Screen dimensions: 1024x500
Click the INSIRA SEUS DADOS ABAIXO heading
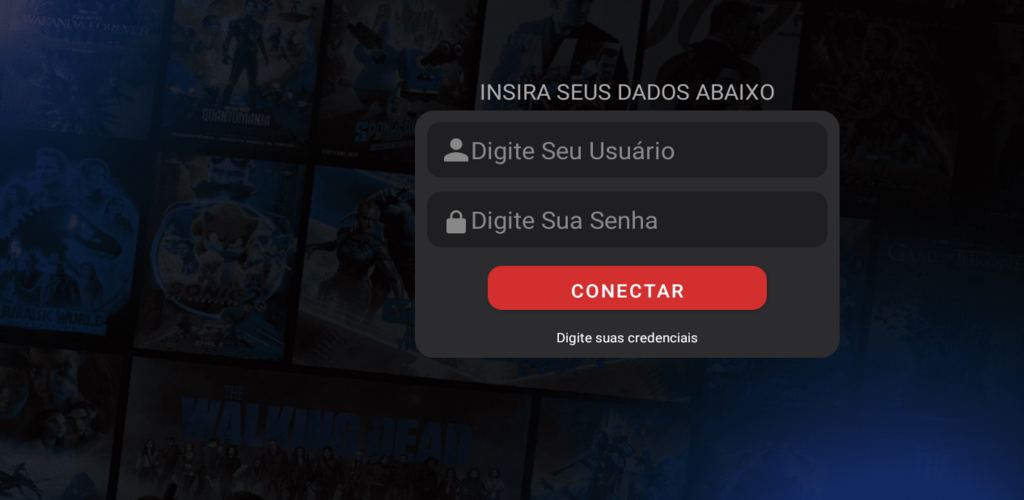627,93
